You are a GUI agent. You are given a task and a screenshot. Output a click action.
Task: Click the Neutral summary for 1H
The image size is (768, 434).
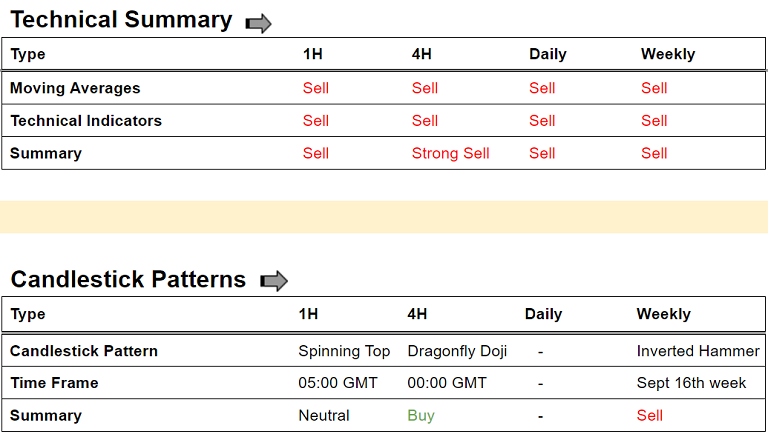[324, 416]
